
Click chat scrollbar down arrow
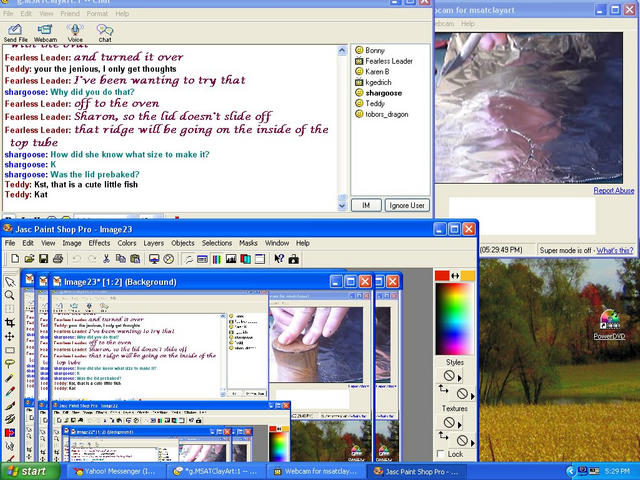342,206
